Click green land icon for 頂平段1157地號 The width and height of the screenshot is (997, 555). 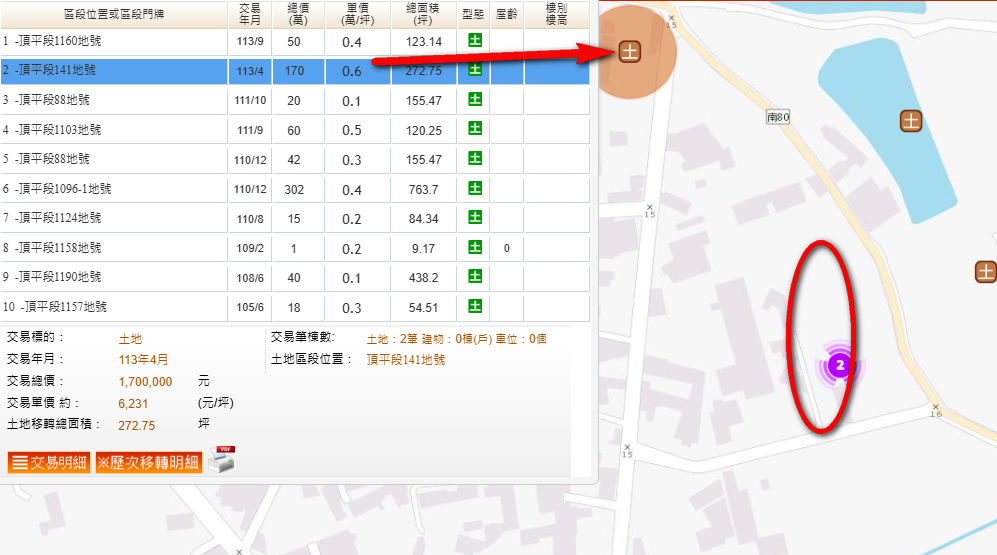click(x=475, y=306)
